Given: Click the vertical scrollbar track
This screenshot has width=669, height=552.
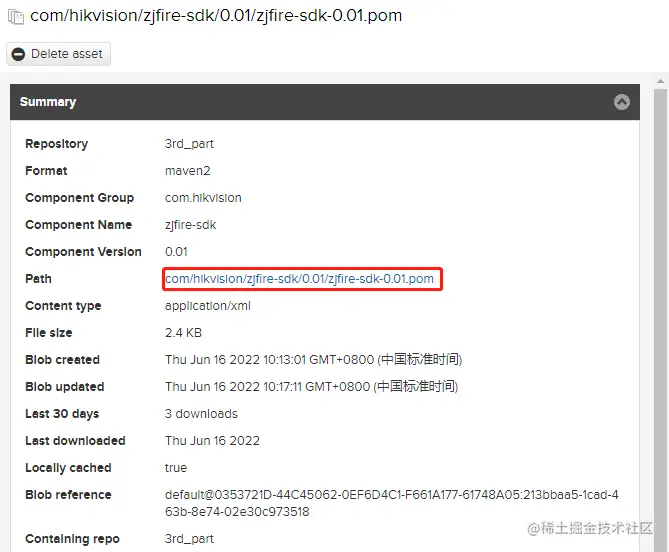Looking at the screenshot, I should tap(660, 320).
